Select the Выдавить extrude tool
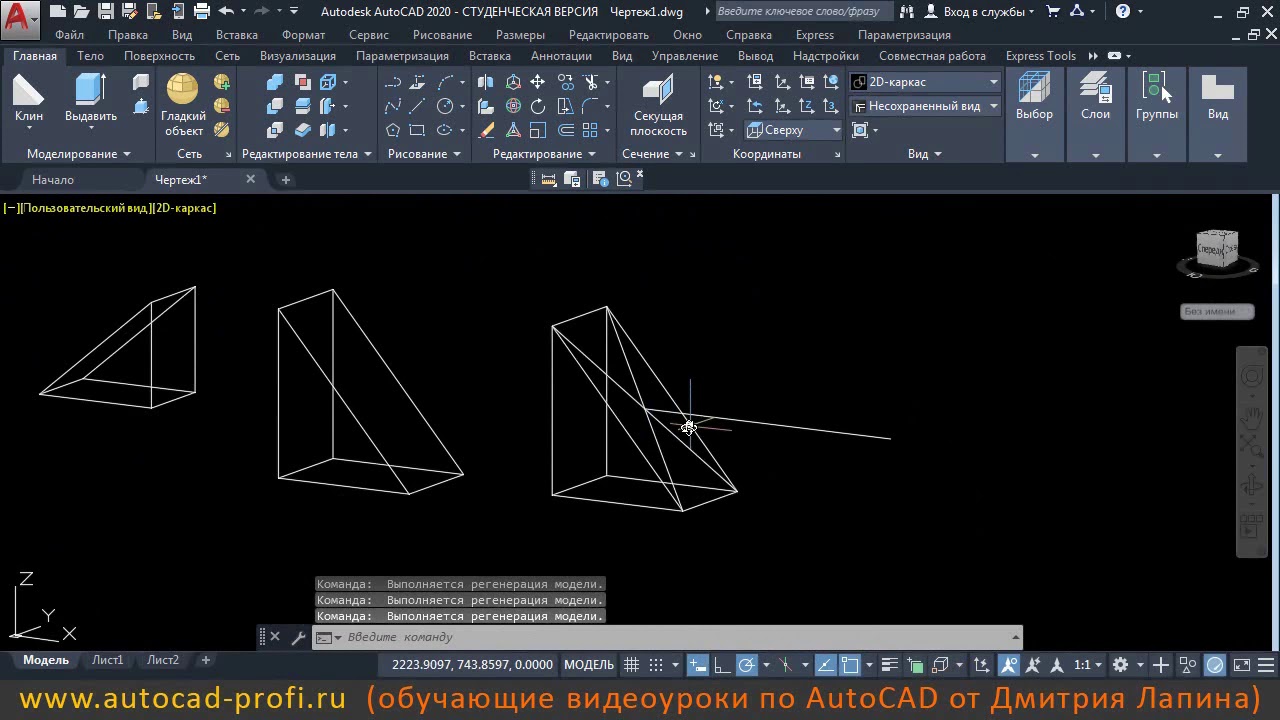Screen dimensions: 1280x720 (x=90, y=99)
